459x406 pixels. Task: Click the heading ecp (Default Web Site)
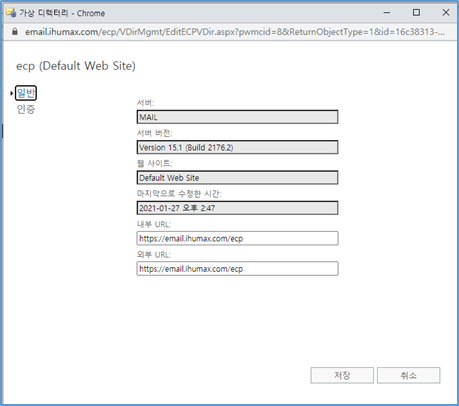(76, 66)
